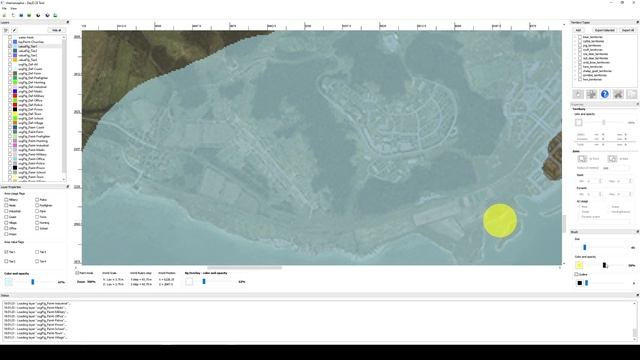Click the first icon in the top toolbar
Viewport: 640px width, 360px height.
pyautogui.click(x=4, y=15)
